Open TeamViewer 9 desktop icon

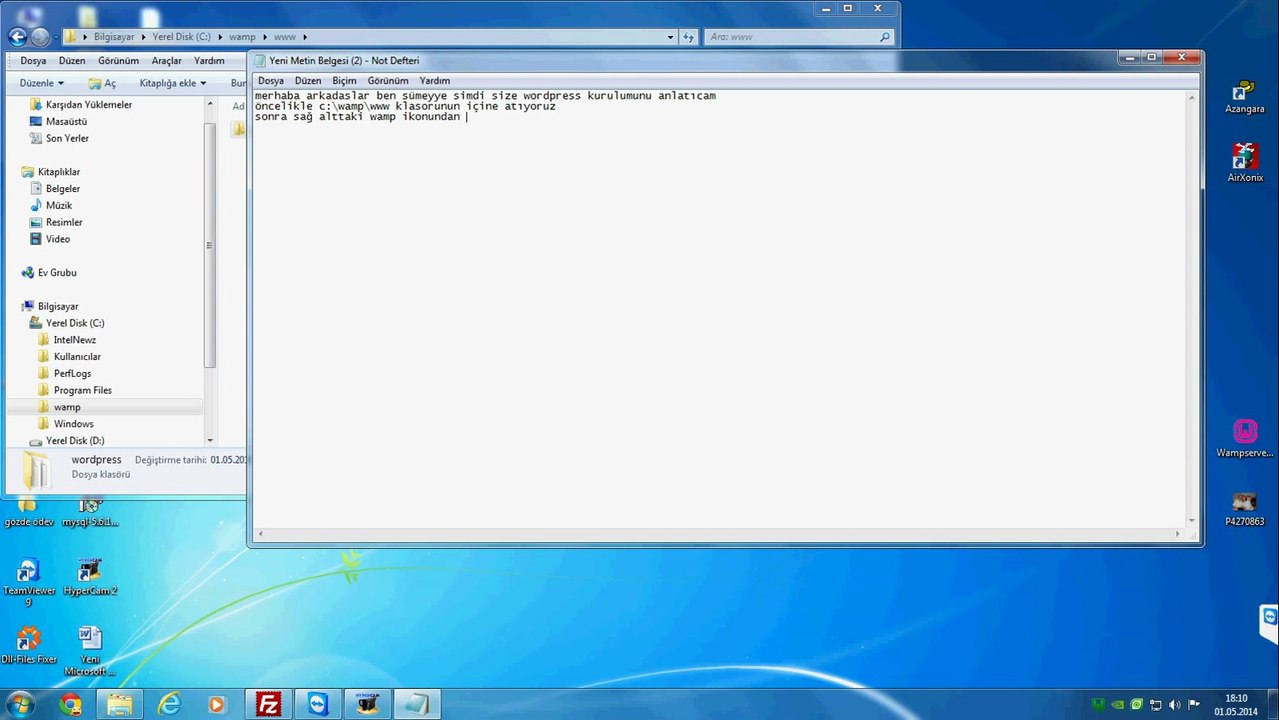pos(29,582)
